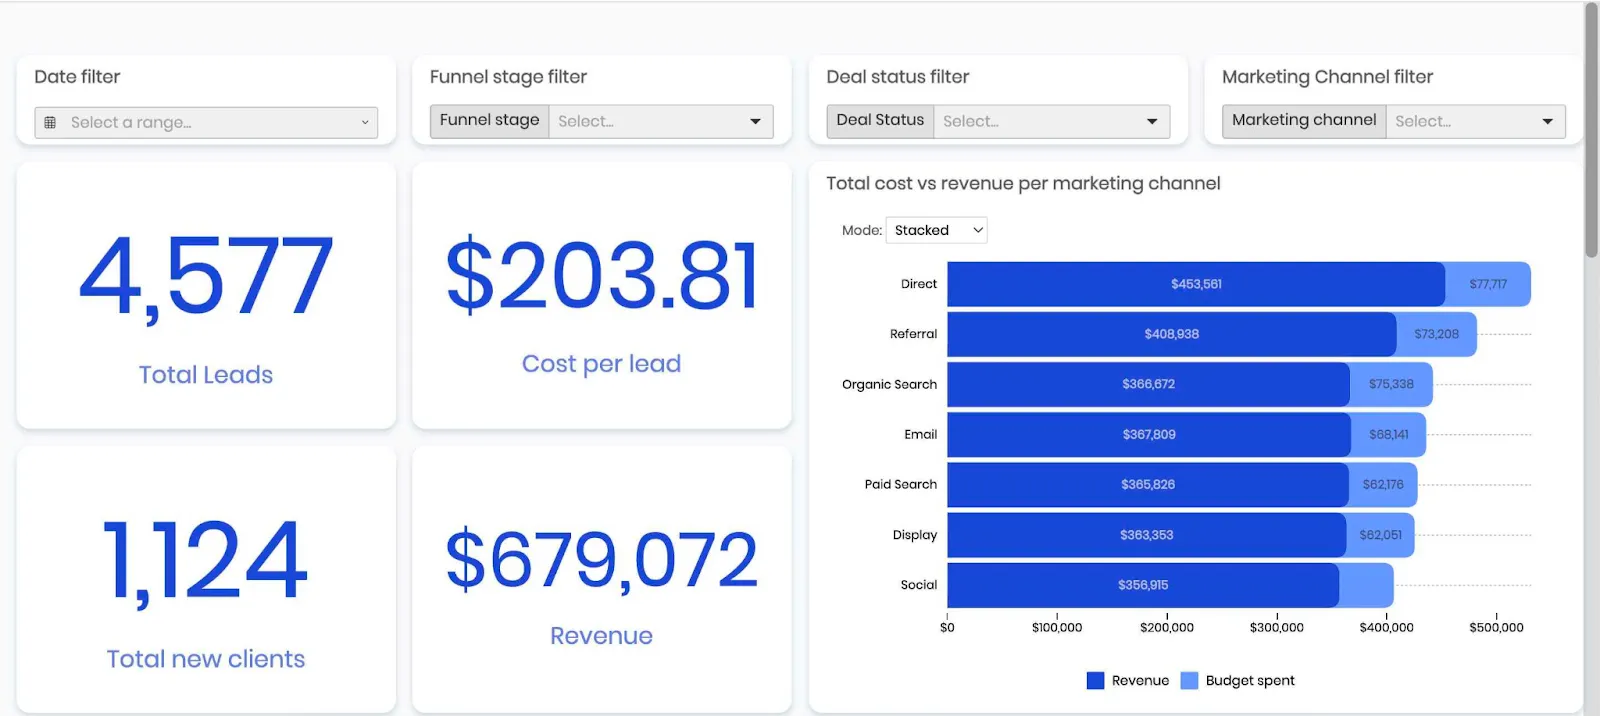Click the Marketing channel field label
This screenshot has width=1600, height=716.
[x=1304, y=120]
